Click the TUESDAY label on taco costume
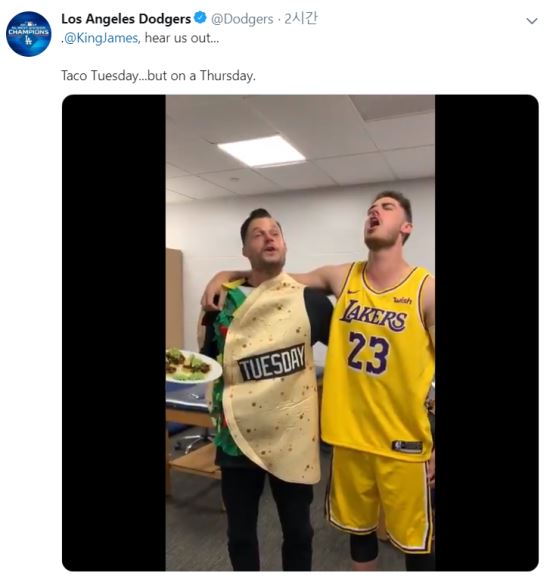Screen dimensions: 550x581 click(272, 362)
